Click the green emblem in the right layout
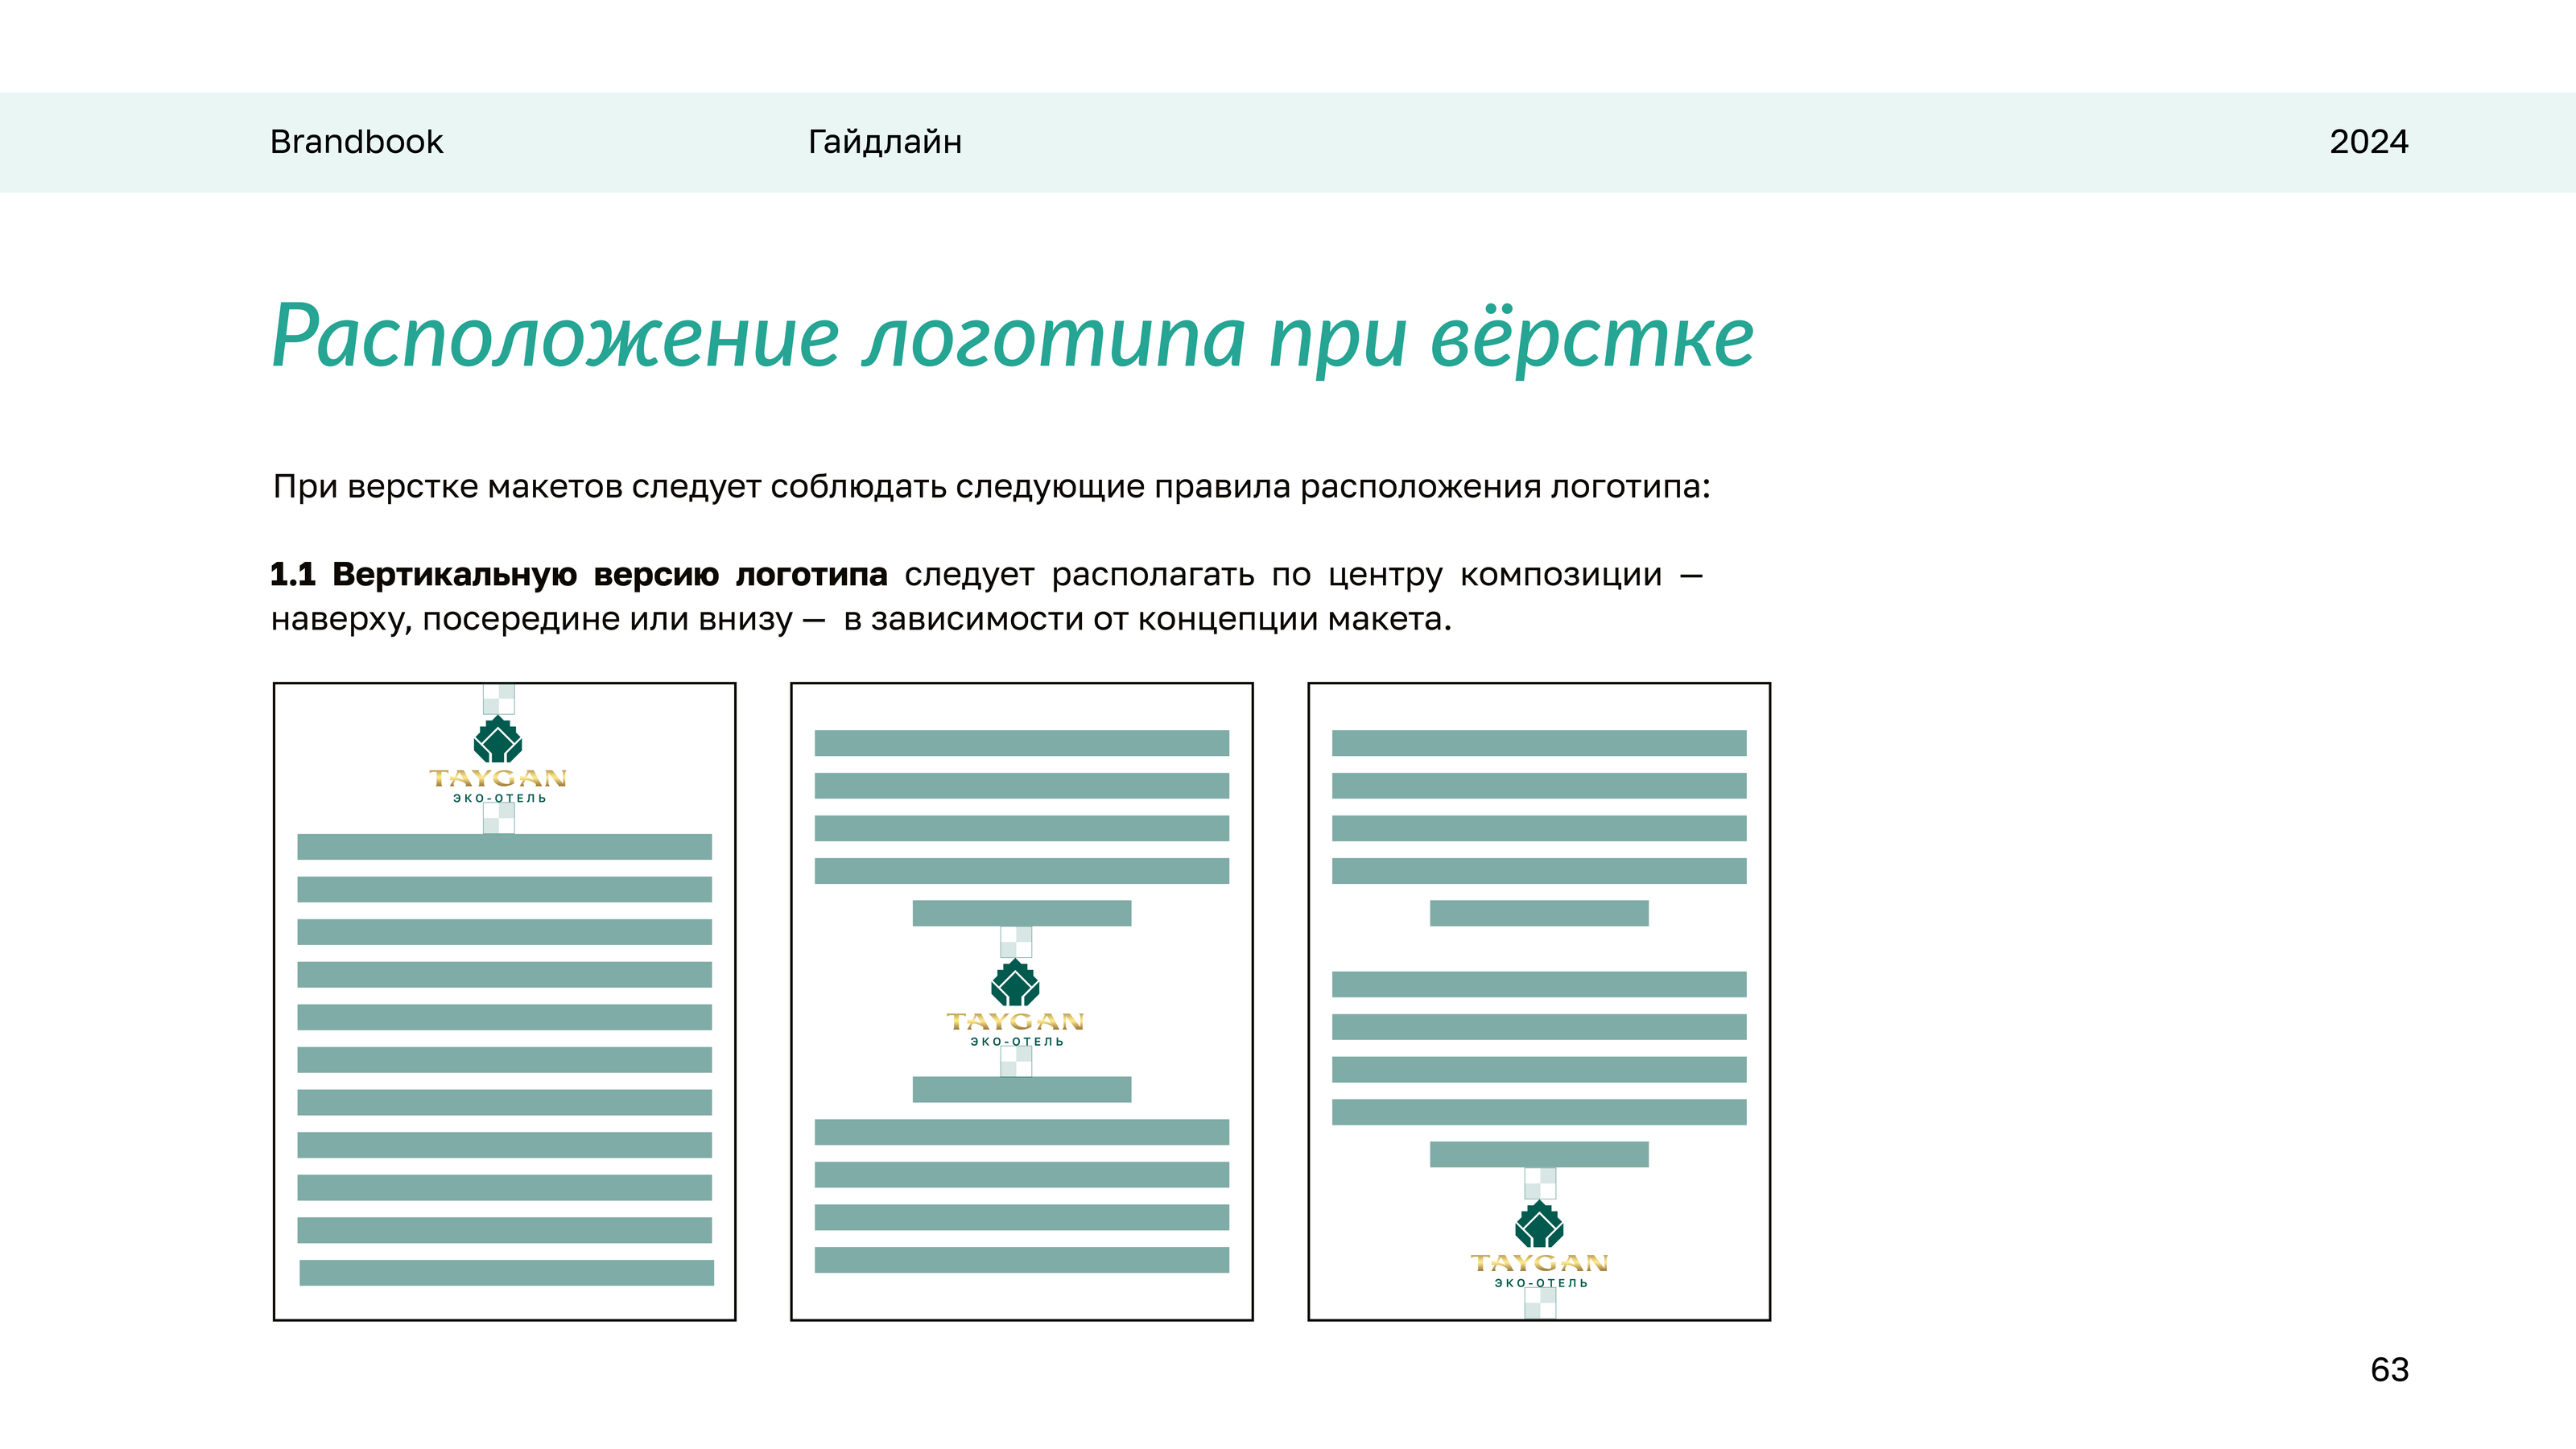 (1539, 1225)
